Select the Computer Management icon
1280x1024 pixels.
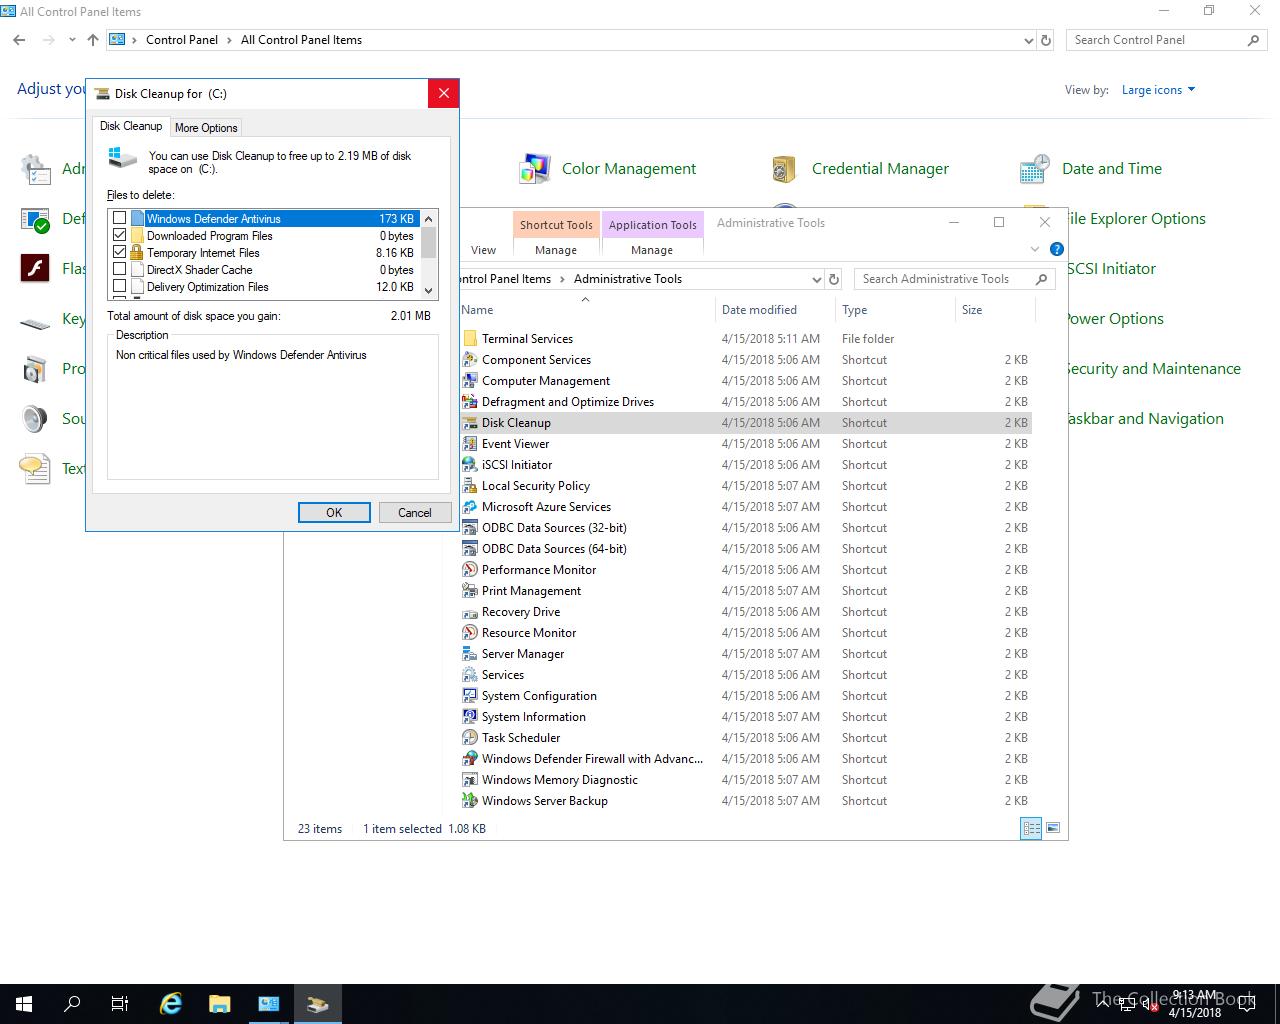[470, 381]
